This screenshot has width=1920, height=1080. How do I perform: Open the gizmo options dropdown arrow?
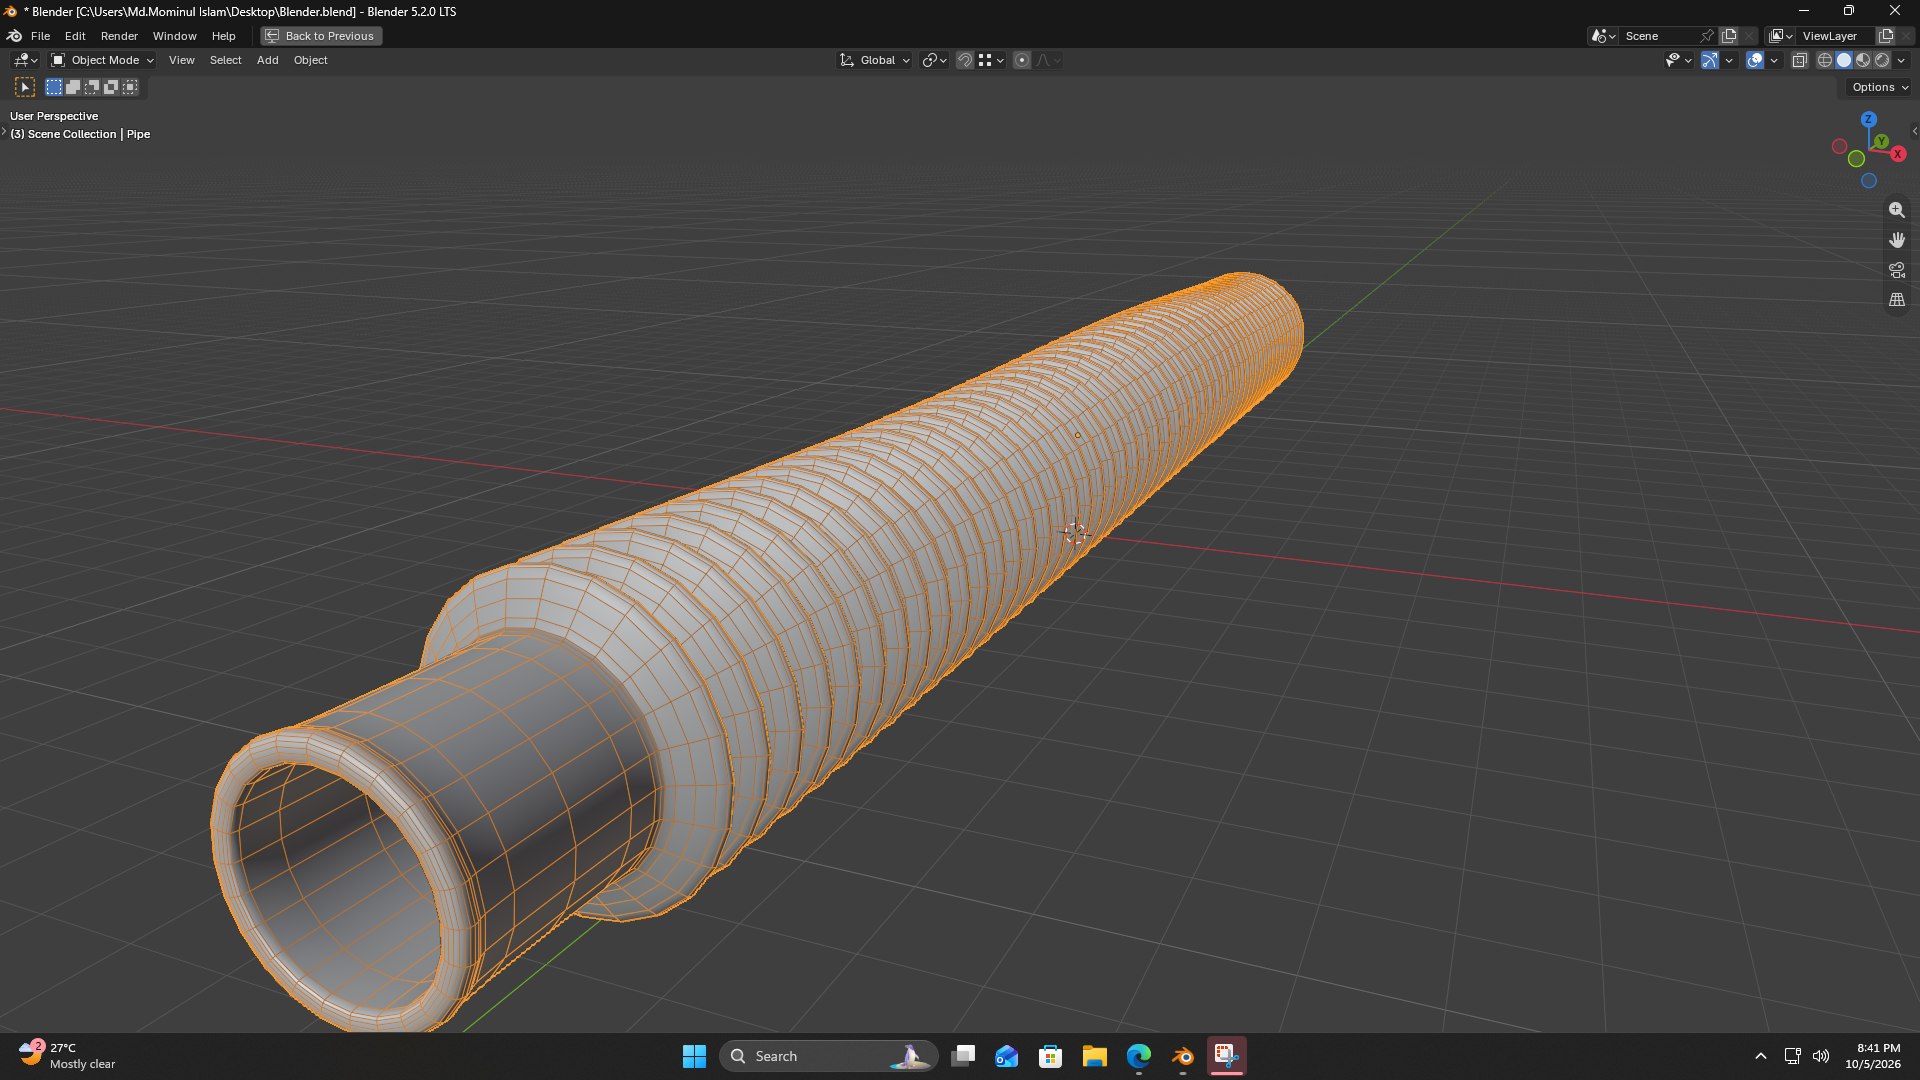(1729, 60)
